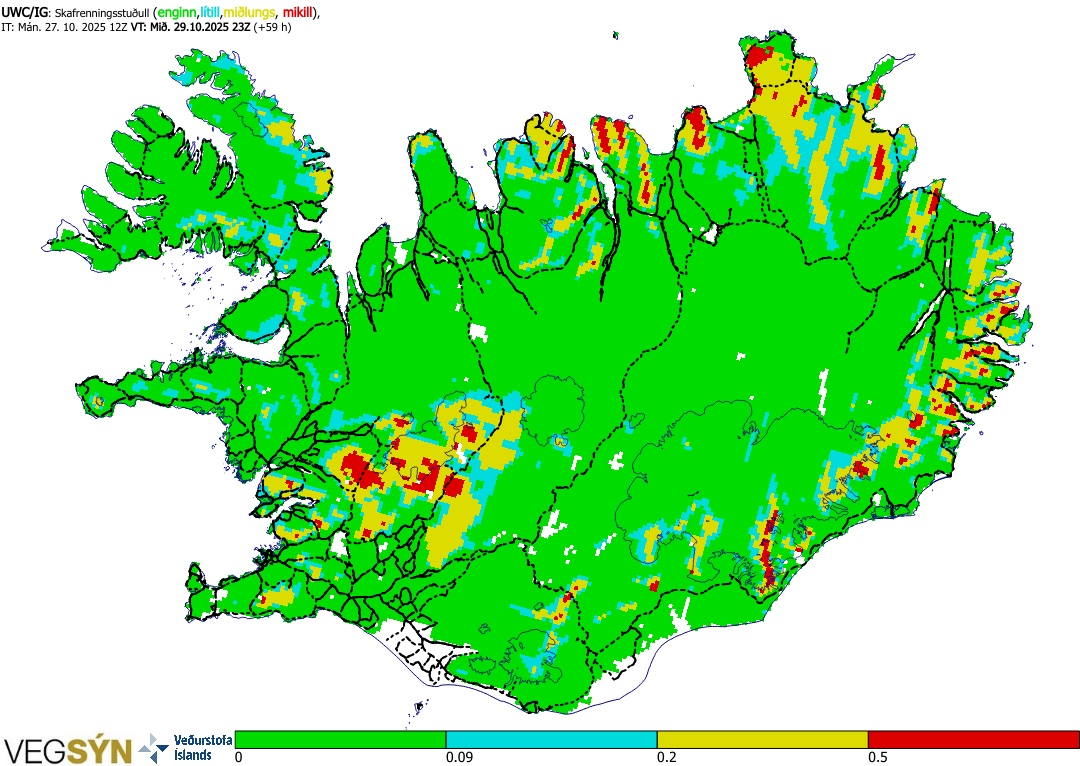Click the green word 'enginn' in title

coord(178,12)
